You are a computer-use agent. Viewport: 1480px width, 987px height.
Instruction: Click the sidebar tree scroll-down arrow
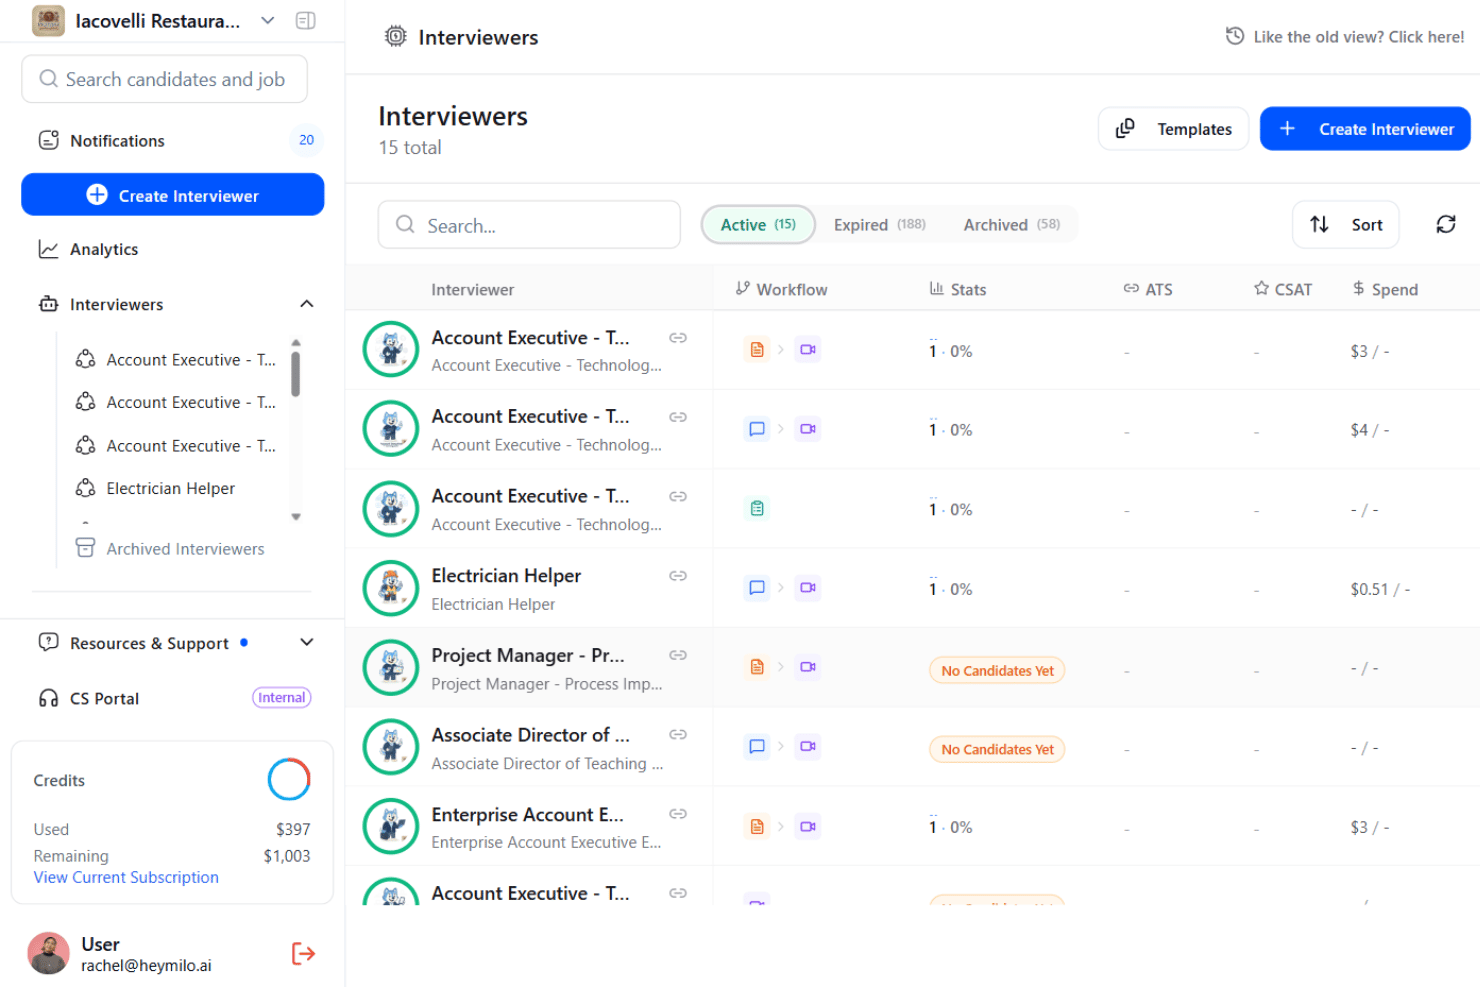tap(296, 517)
